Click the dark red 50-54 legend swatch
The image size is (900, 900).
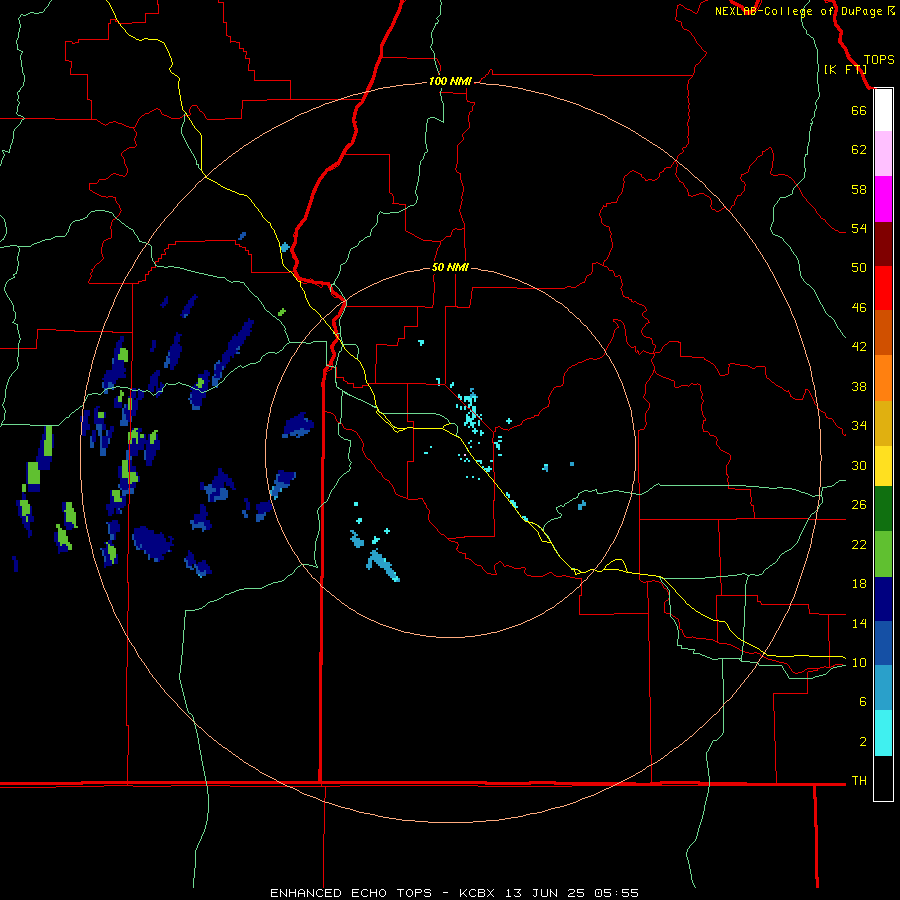883,244
